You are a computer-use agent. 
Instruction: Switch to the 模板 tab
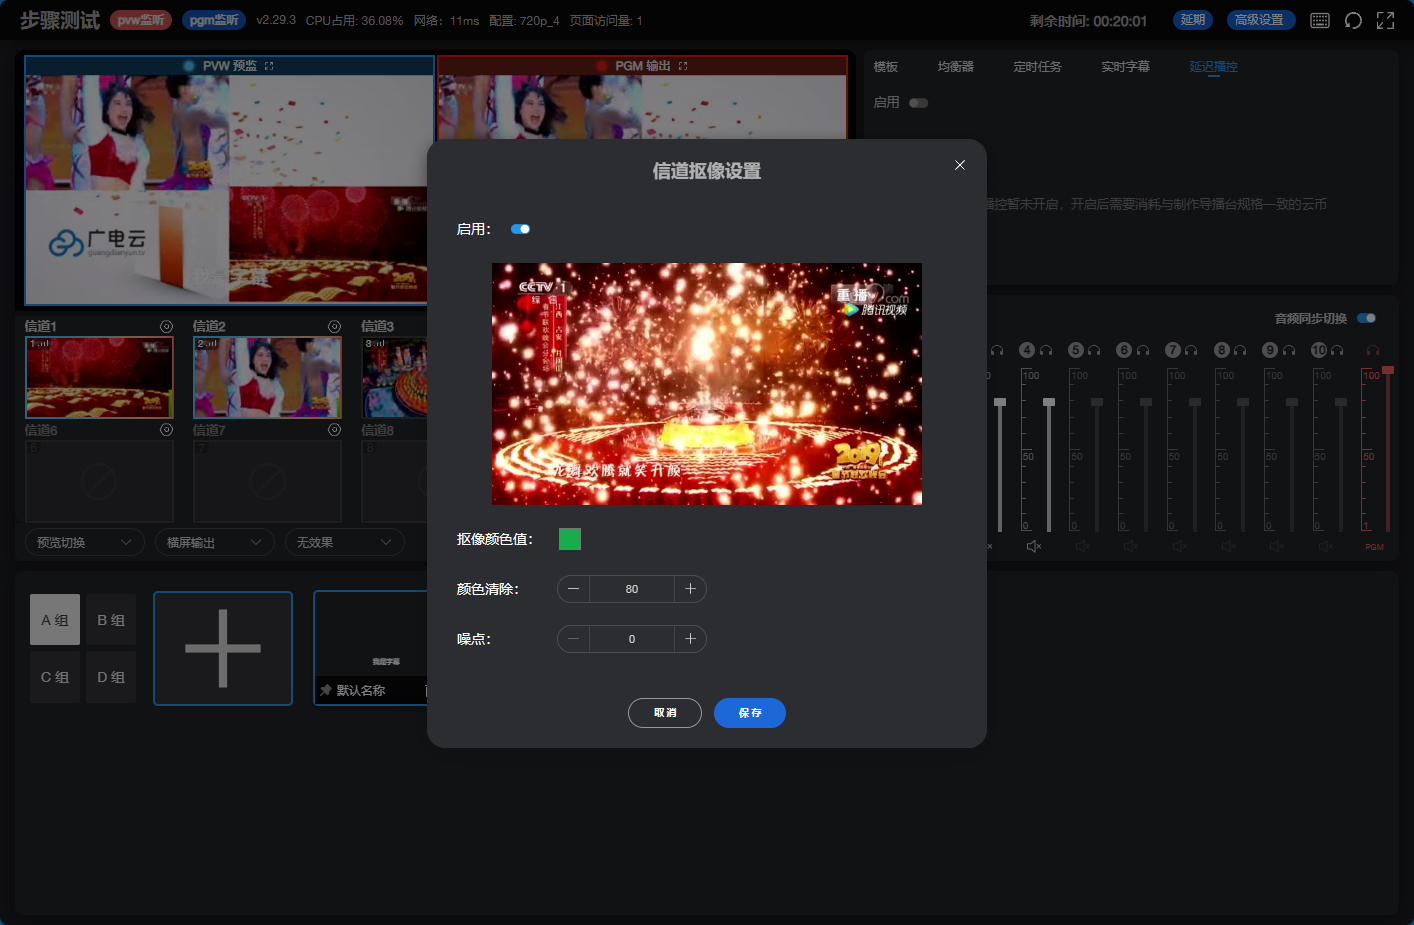click(886, 67)
